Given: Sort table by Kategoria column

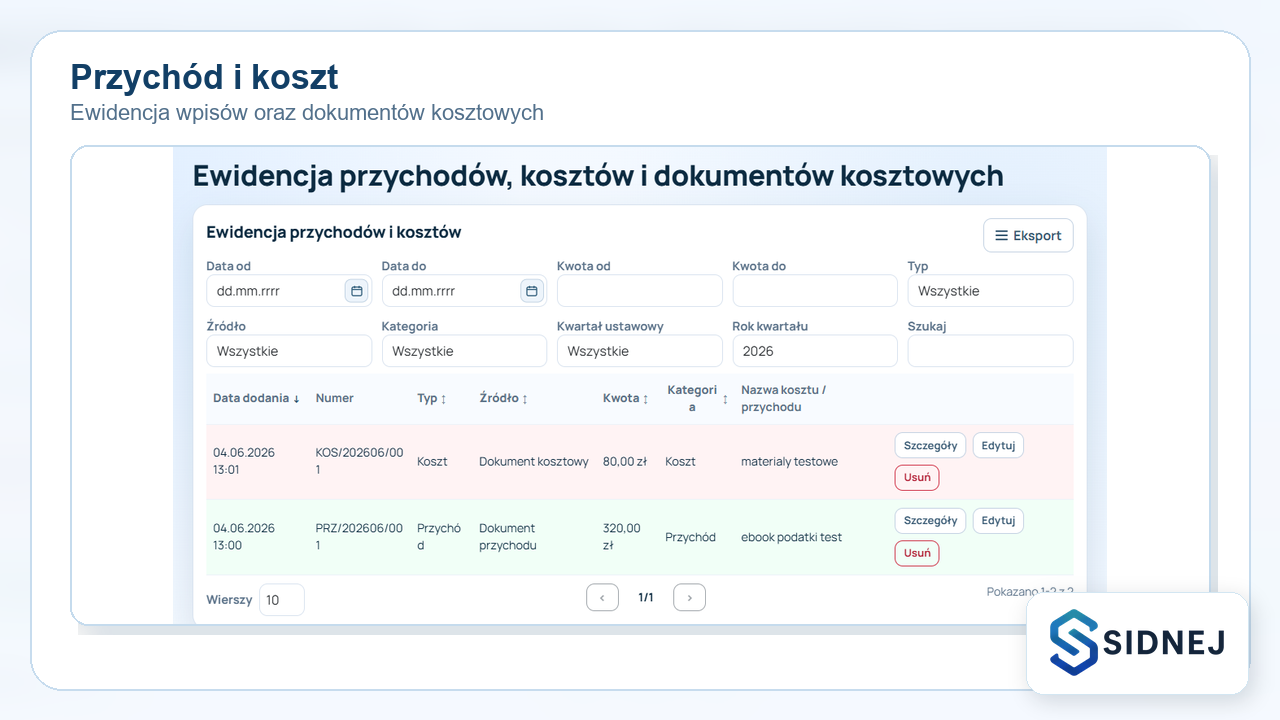Looking at the screenshot, I should tap(698, 398).
